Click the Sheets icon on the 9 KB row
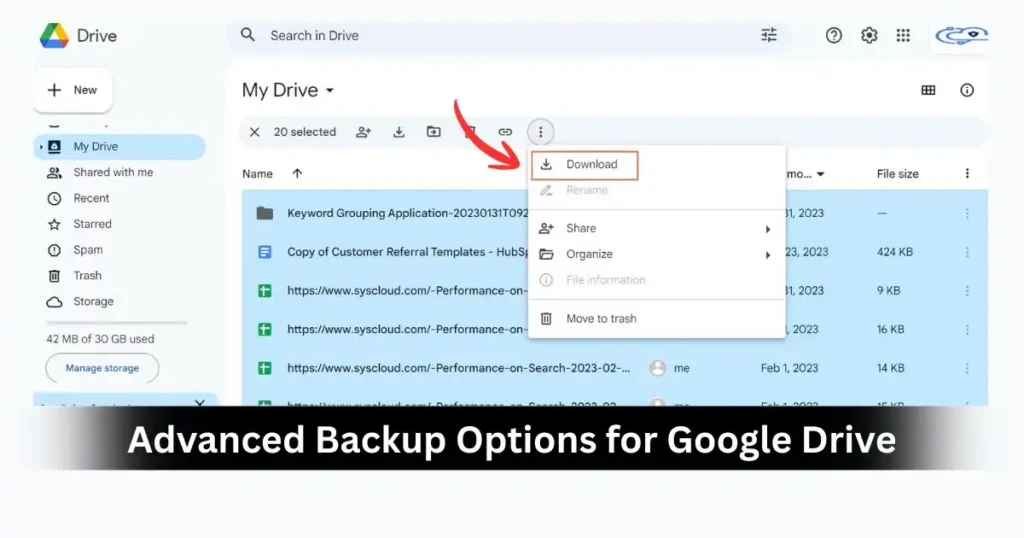Screen dimensions: 1024x538 [264, 291]
